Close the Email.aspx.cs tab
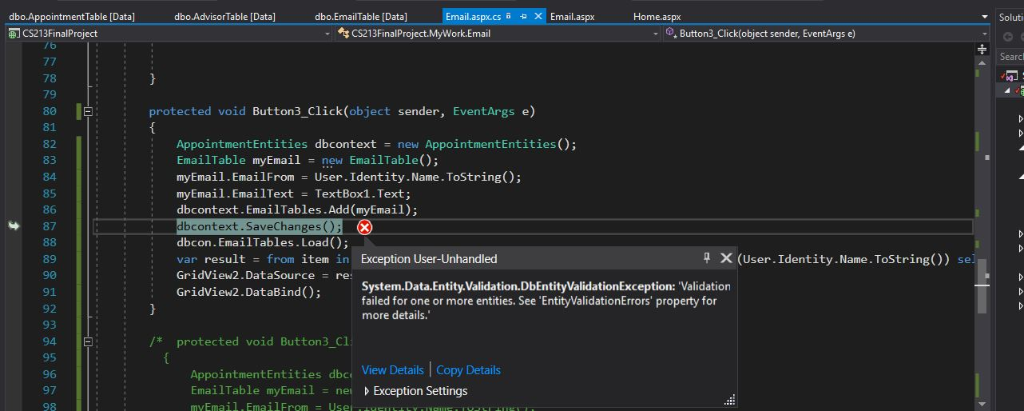Screen dimensions: 1024x411 [x=538, y=16]
